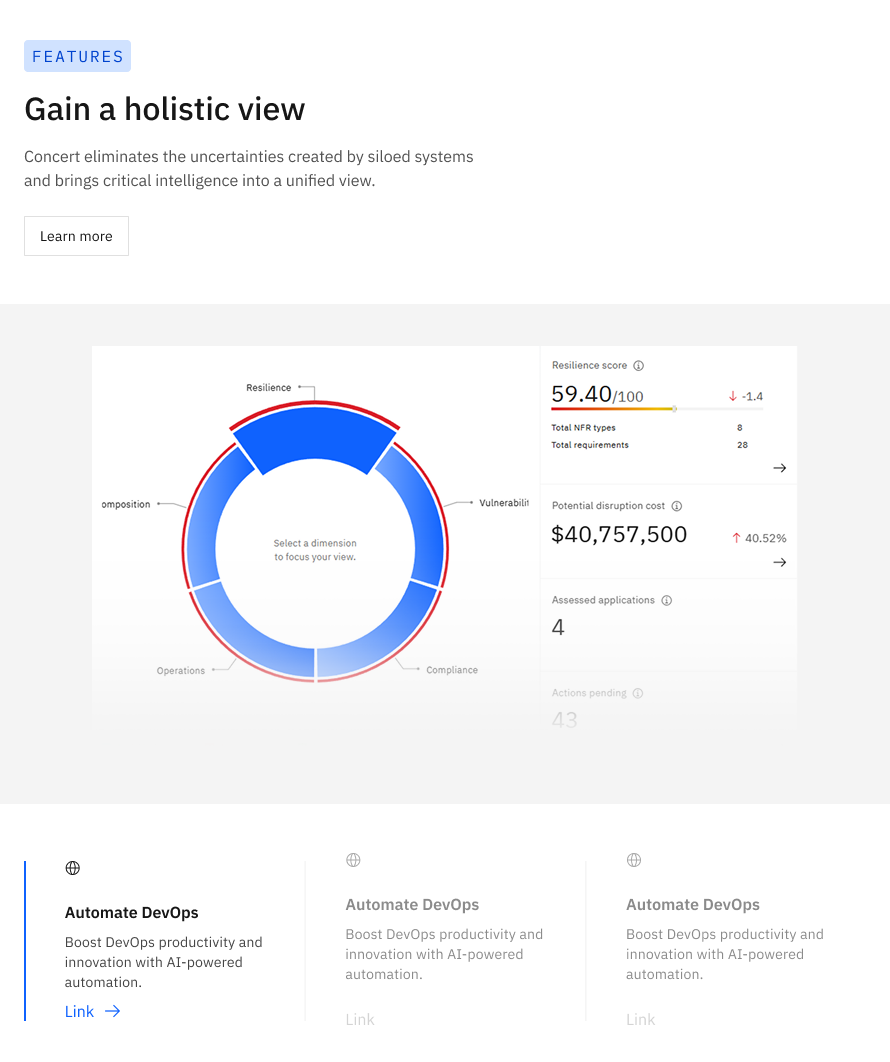The height and width of the screenshot is (1062, 890).
Task: Click the globe icon above the right Automate DevOps card
Action: coord(633,859)
